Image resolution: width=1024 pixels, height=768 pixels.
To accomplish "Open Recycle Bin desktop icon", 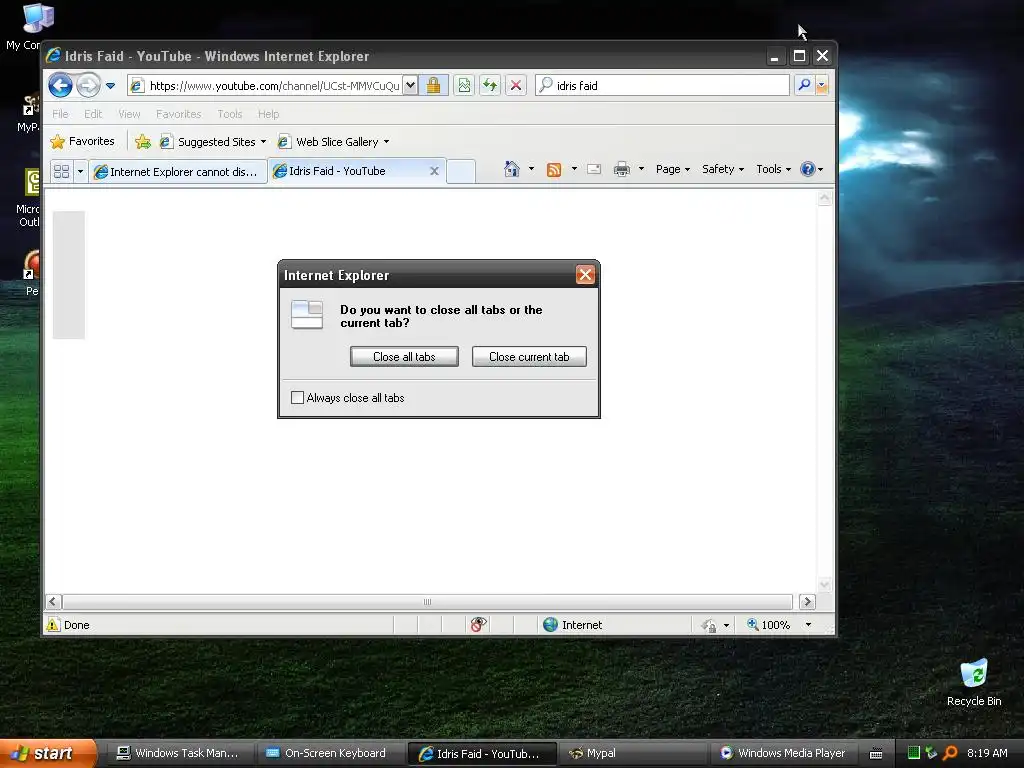I will (x=974, y=682).
